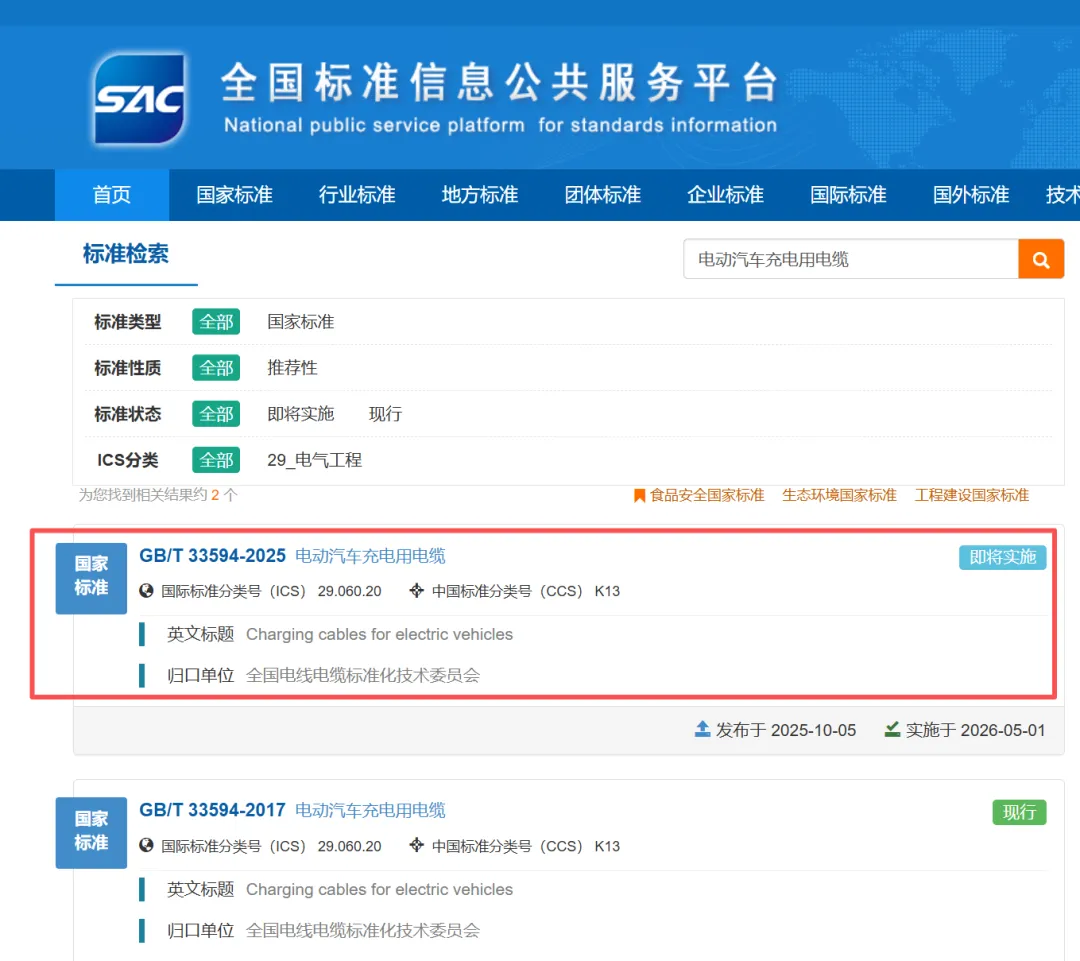1080x961 pixels.
Task: Click the SAC logo icon
Action: 140,99
